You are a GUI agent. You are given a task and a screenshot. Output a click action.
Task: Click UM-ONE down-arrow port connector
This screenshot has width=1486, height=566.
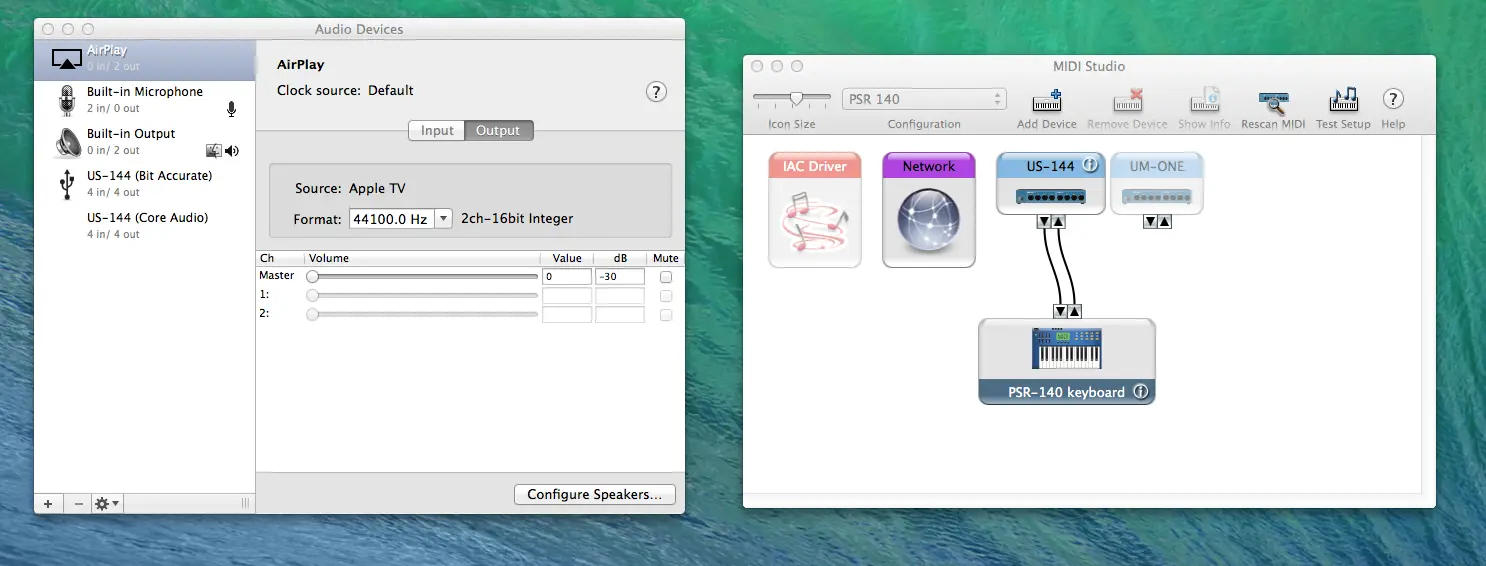[x=1150, y=221]
